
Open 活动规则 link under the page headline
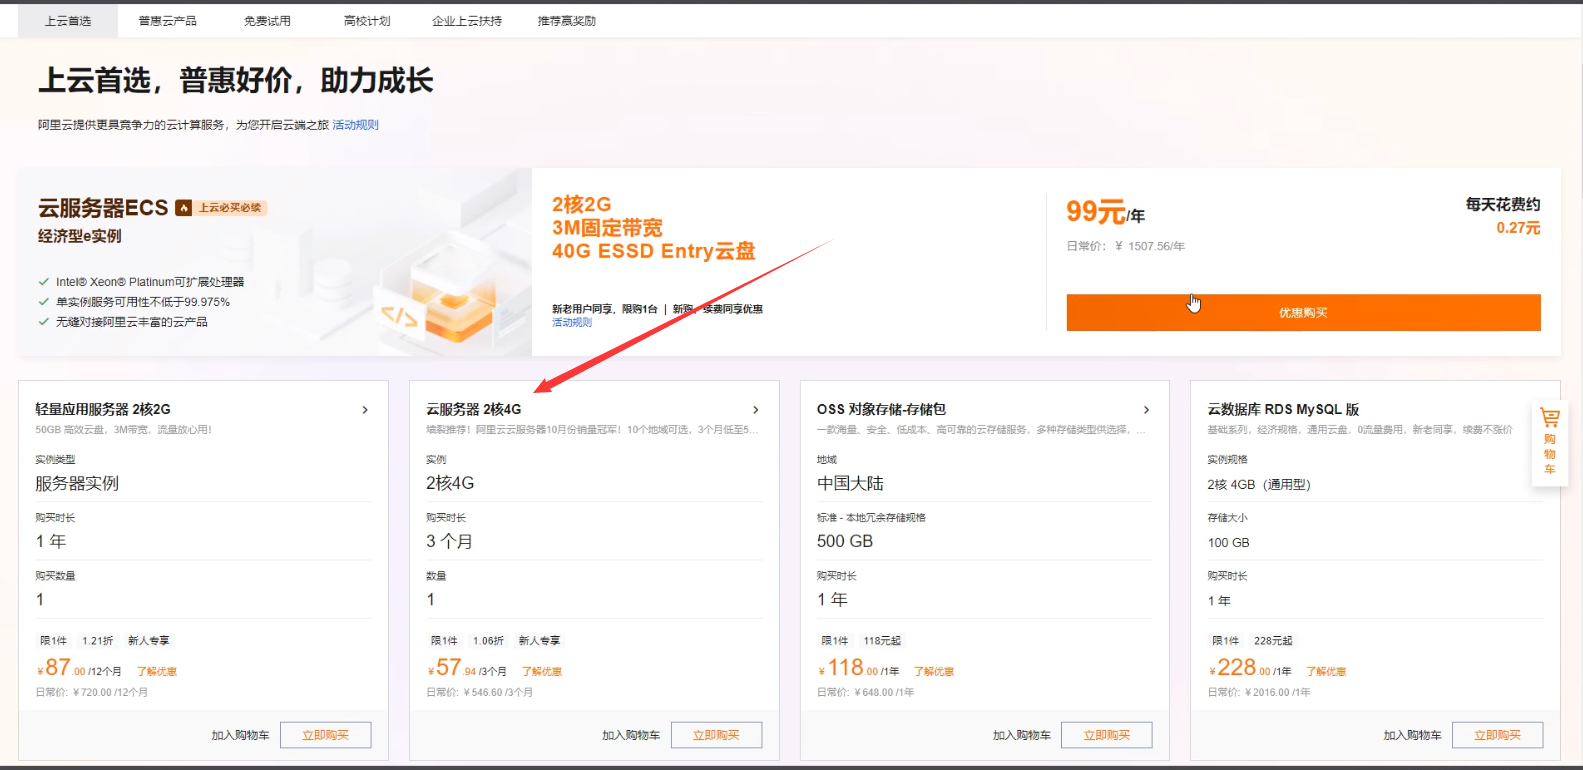tap(356, 125)
